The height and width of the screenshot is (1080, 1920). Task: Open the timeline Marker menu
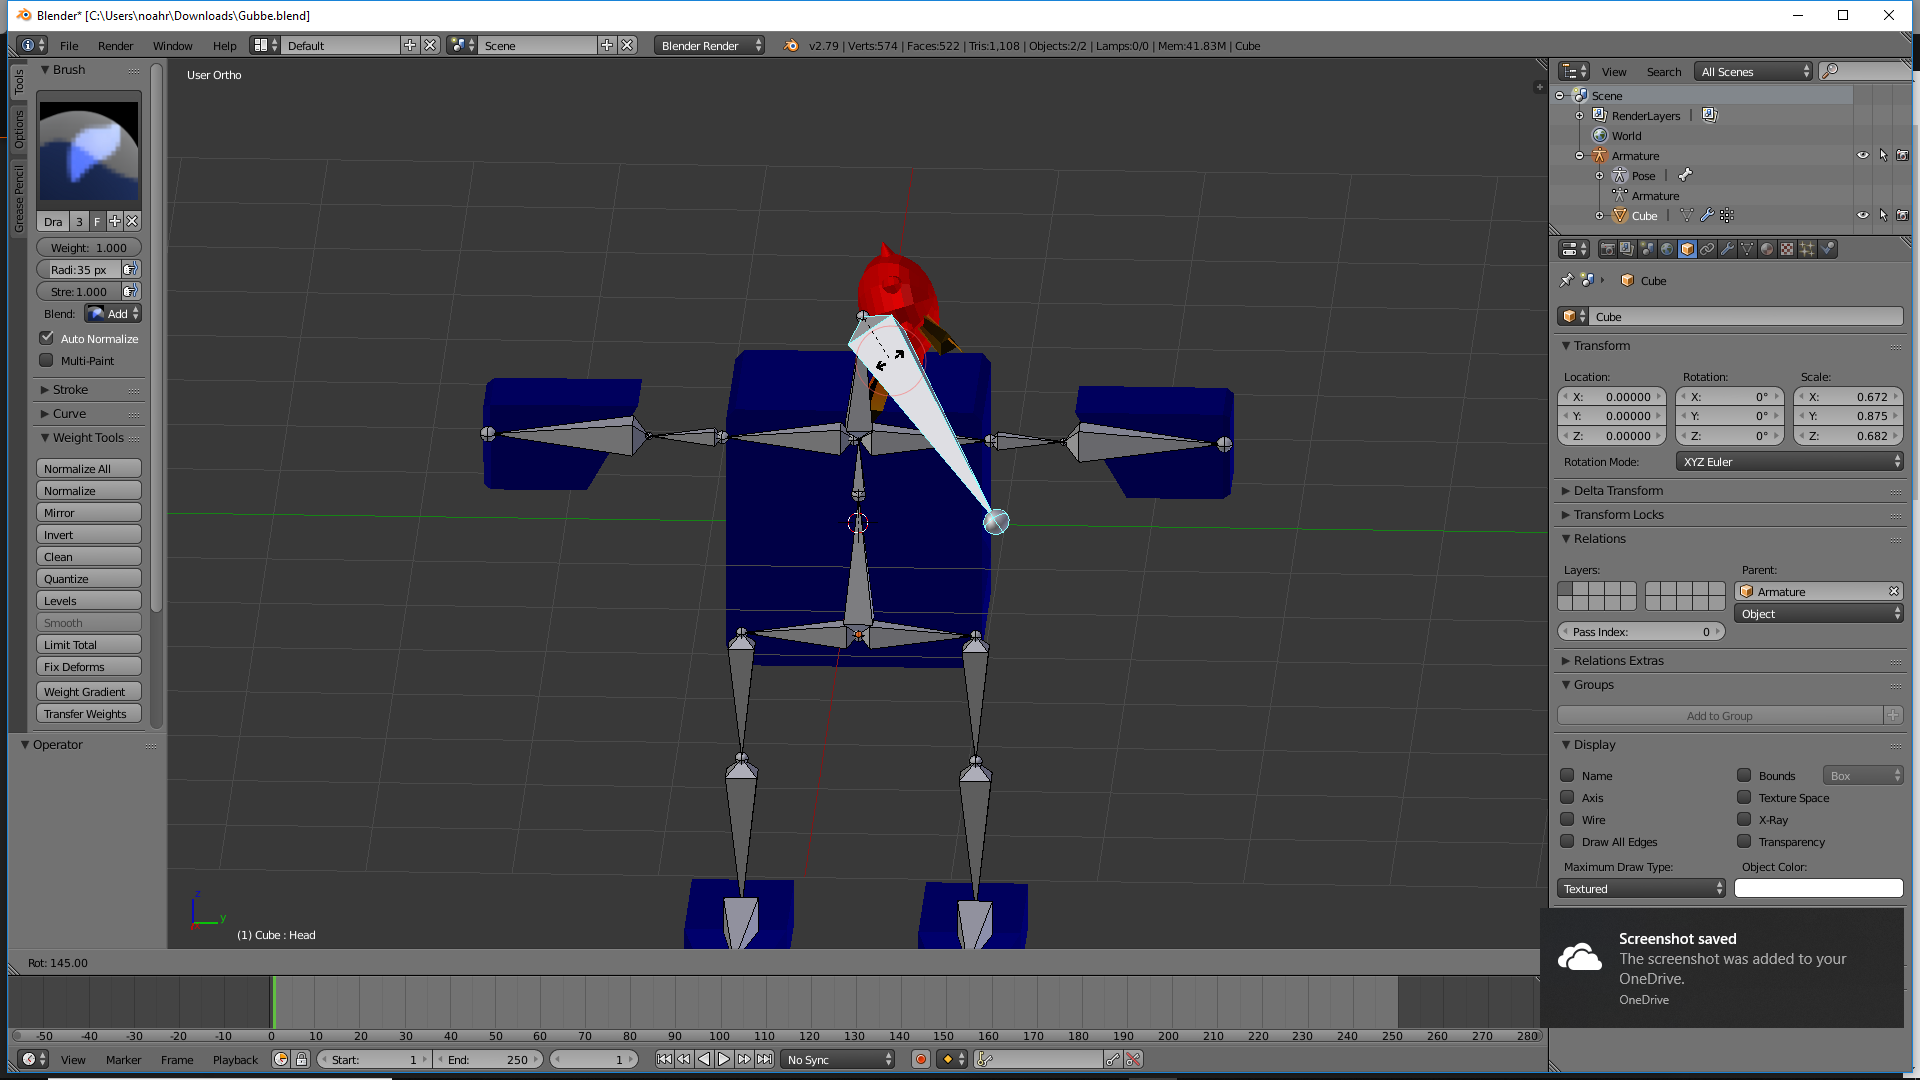[123, 1059]
